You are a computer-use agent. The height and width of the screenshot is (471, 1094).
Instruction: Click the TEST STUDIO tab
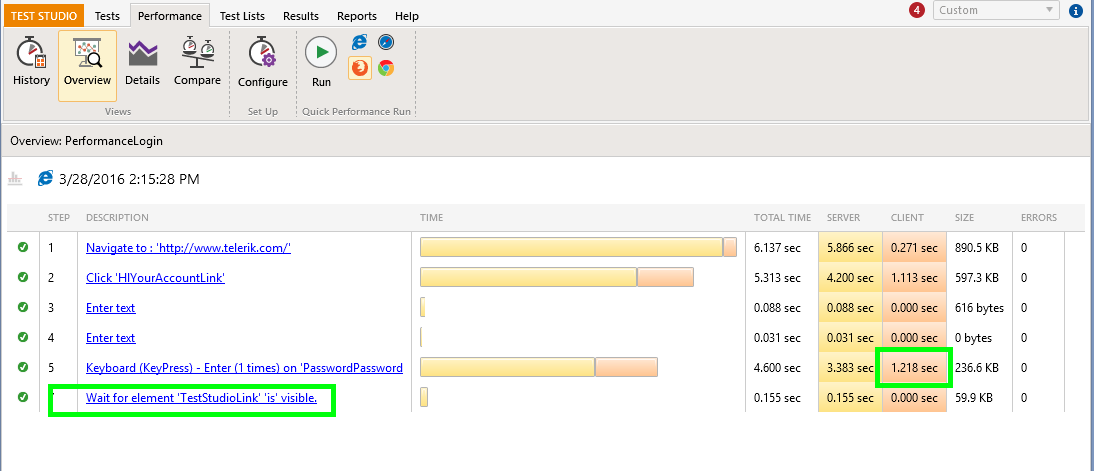tap(44, 15)
